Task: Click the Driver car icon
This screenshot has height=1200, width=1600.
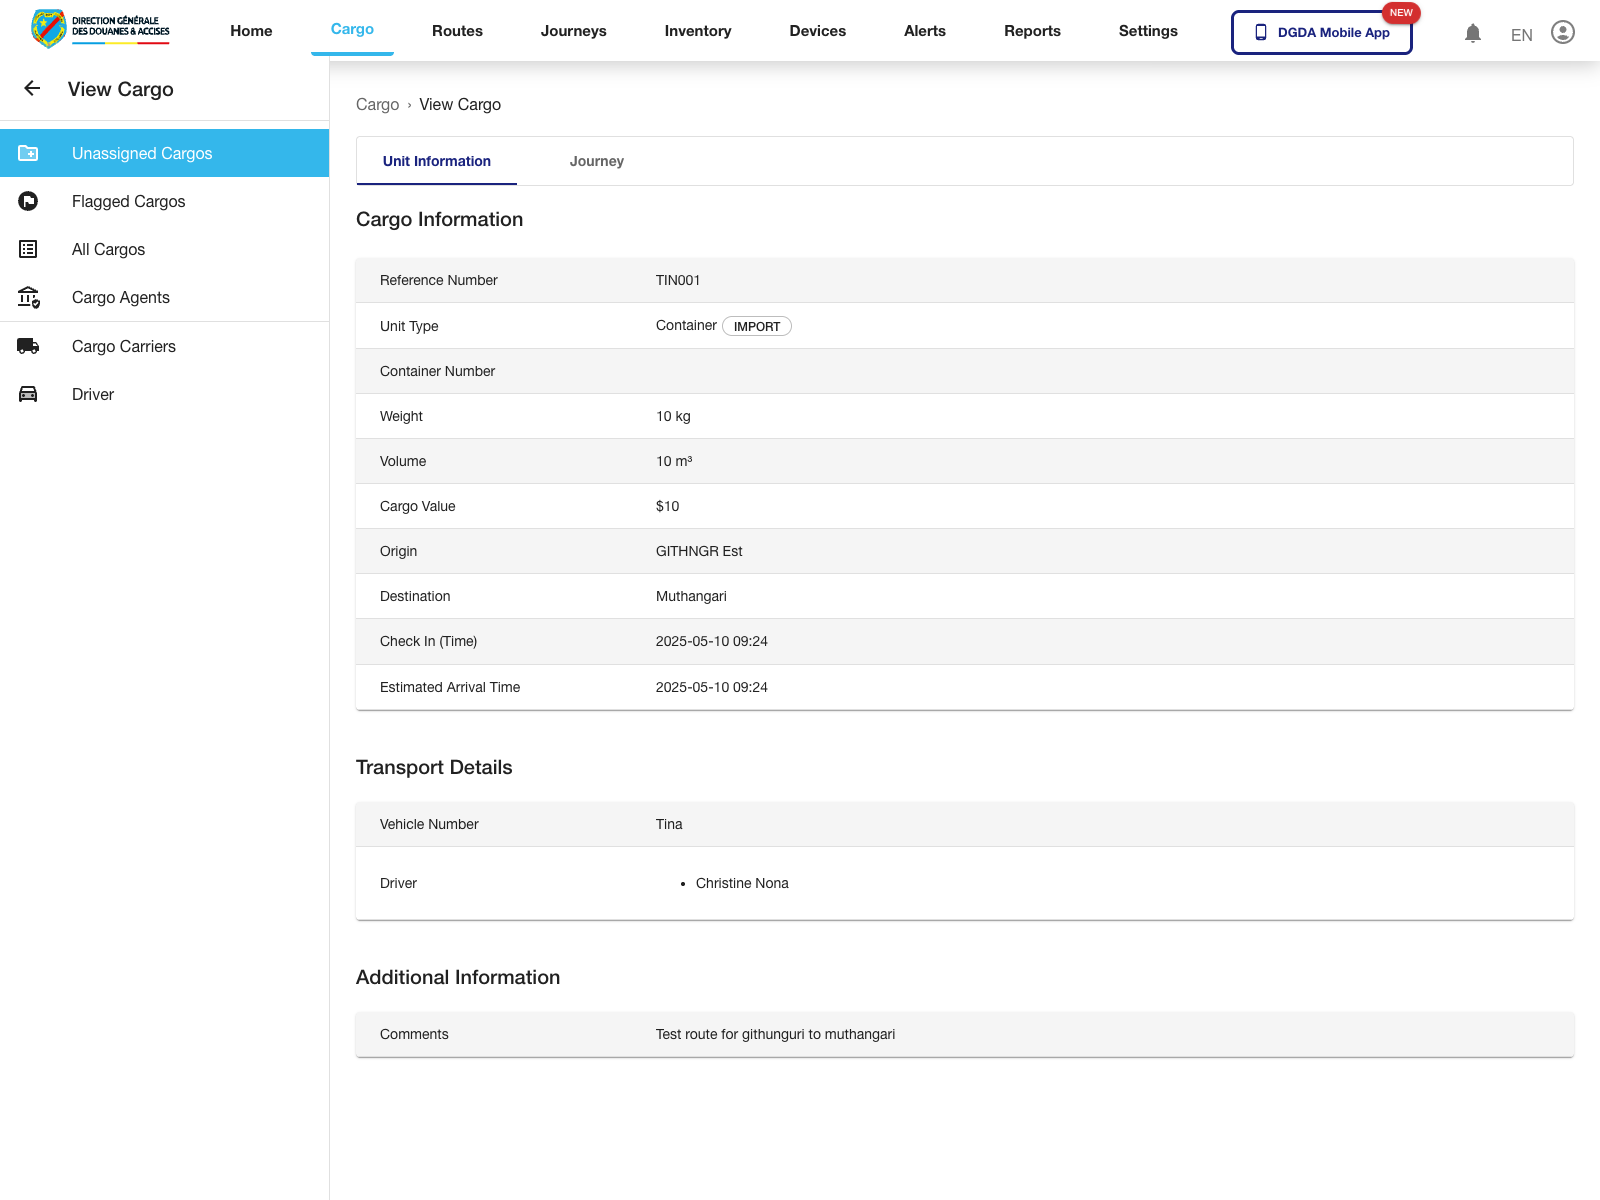Action: (28, 394)
